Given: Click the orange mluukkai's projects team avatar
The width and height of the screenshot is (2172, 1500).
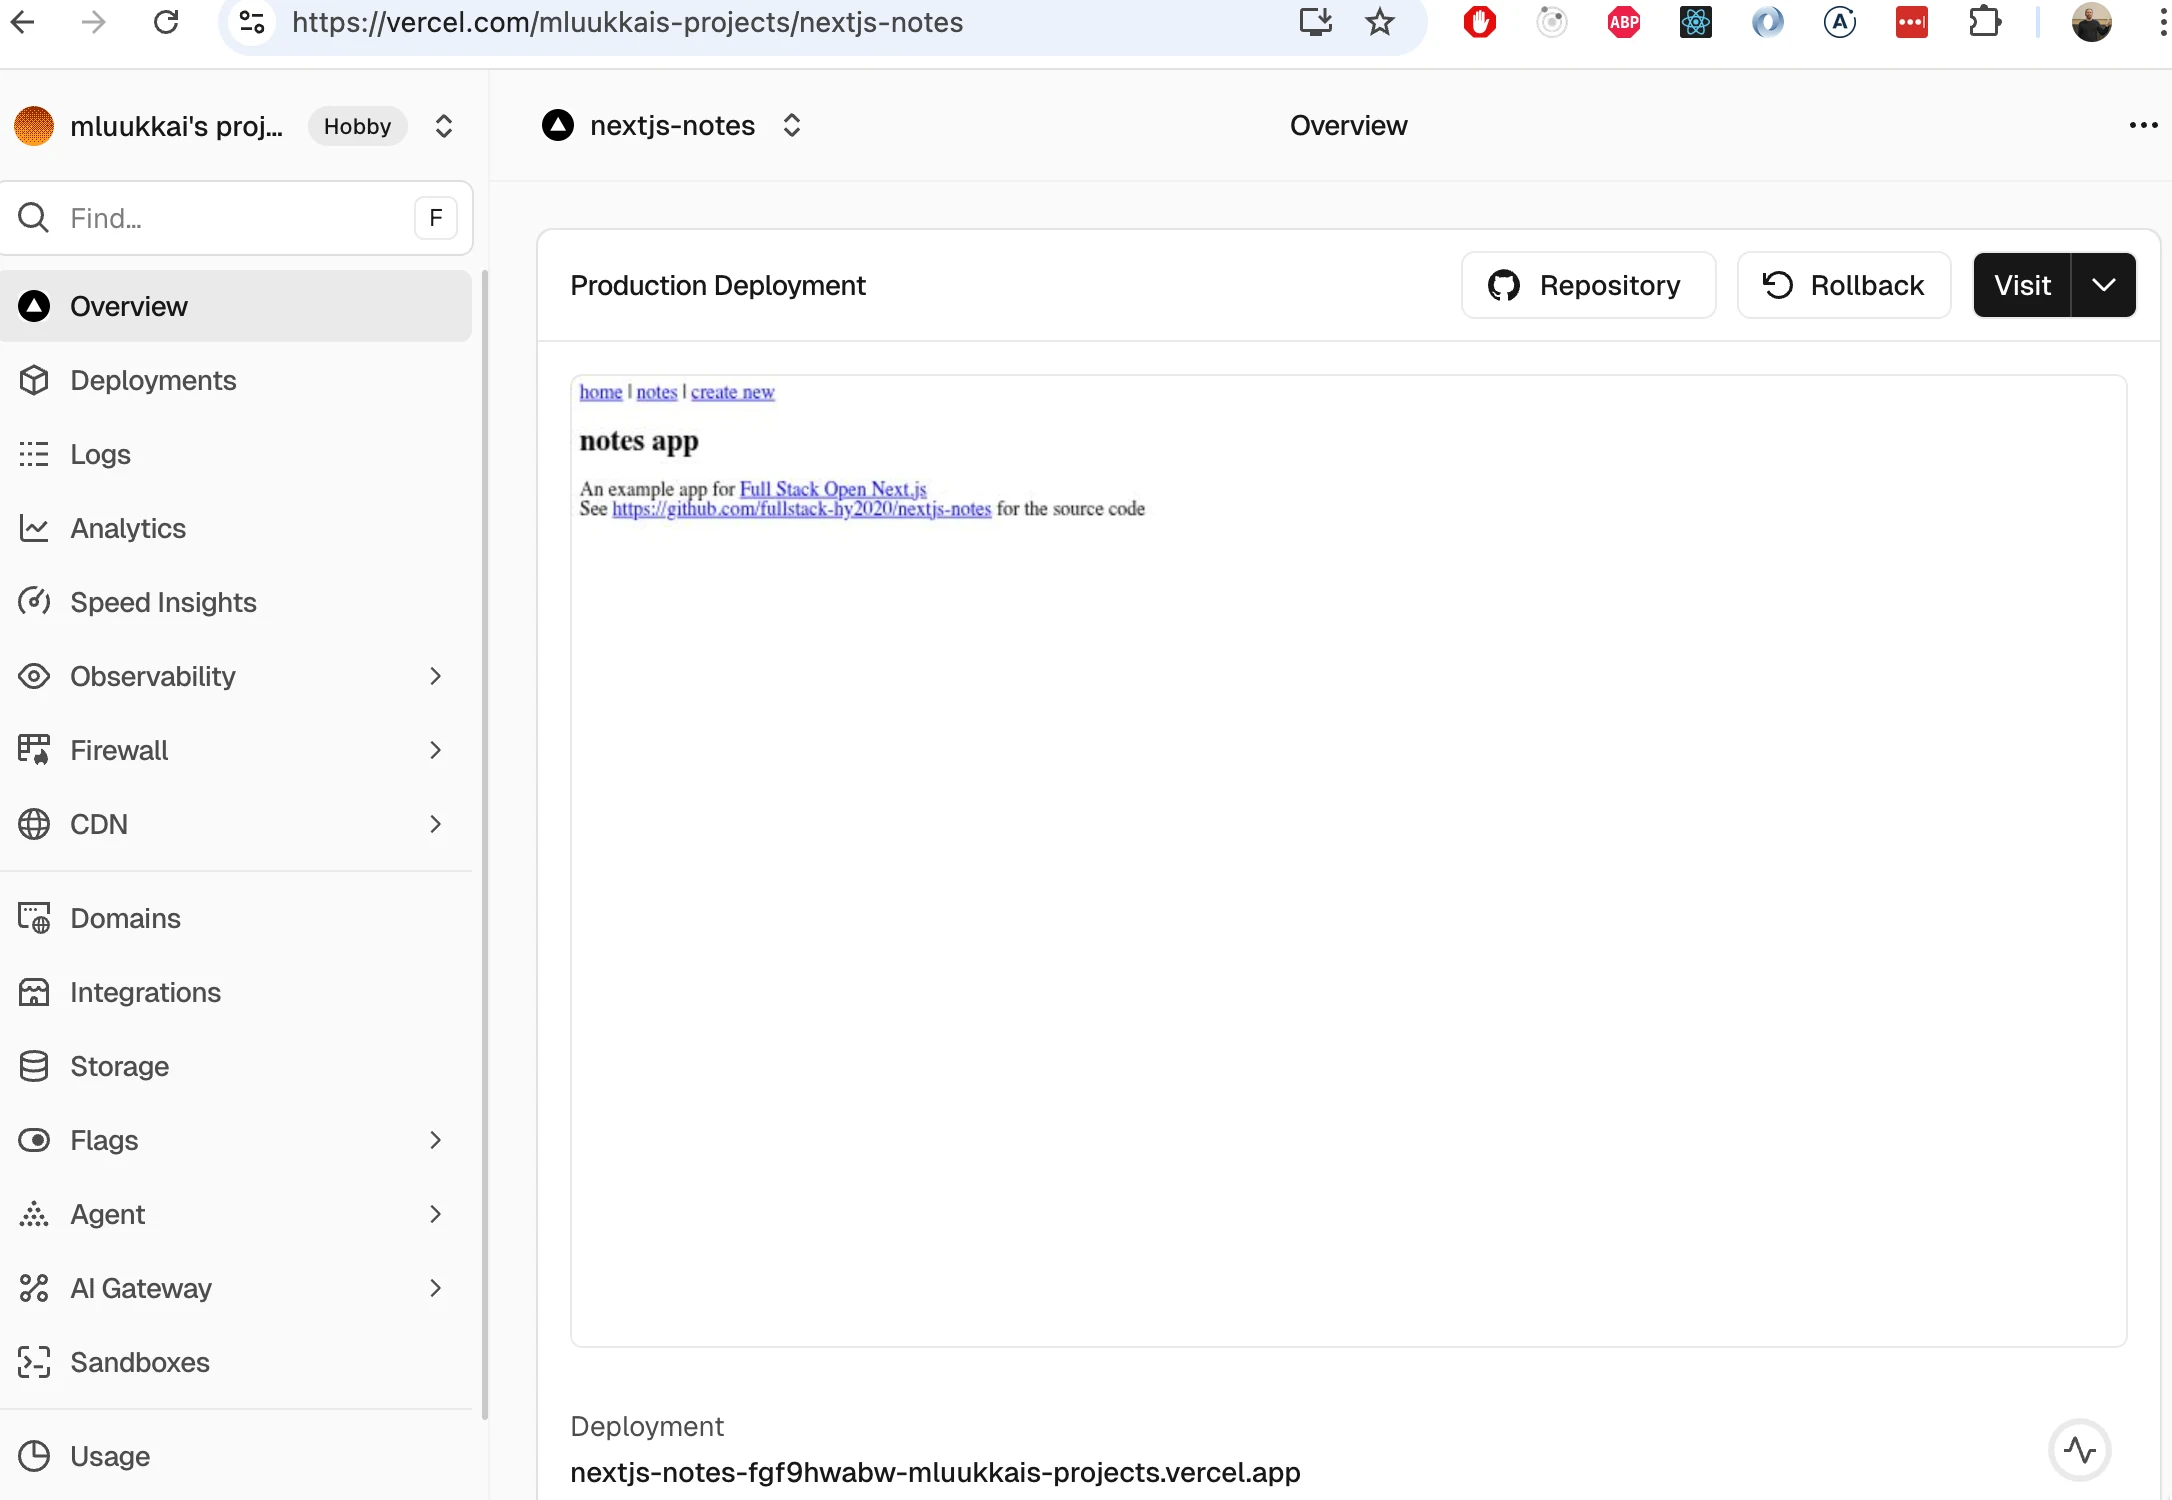Looking at the screenshot, I should (x=34, y=126).
